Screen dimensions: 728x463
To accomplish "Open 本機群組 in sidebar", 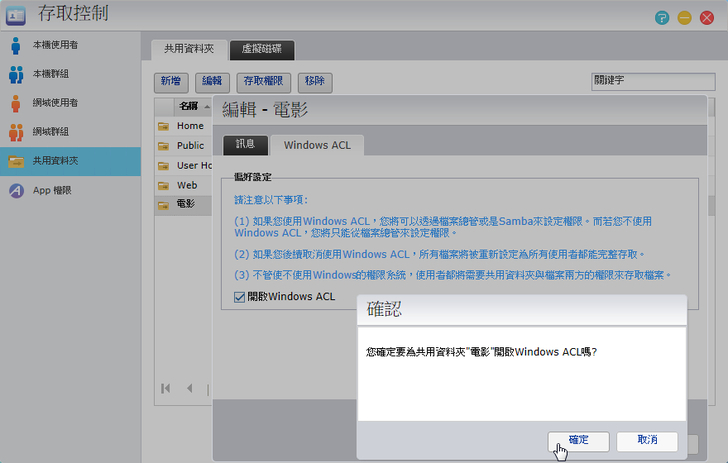I will 70,74.
